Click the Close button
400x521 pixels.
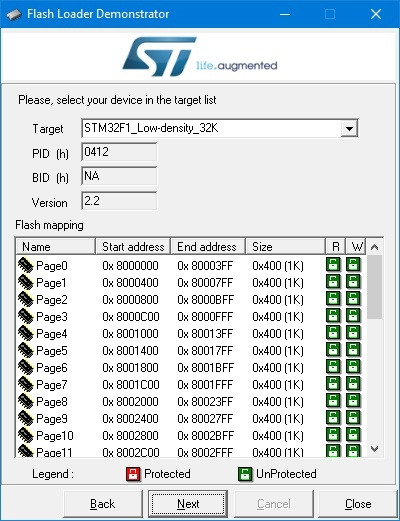[358, 504]
